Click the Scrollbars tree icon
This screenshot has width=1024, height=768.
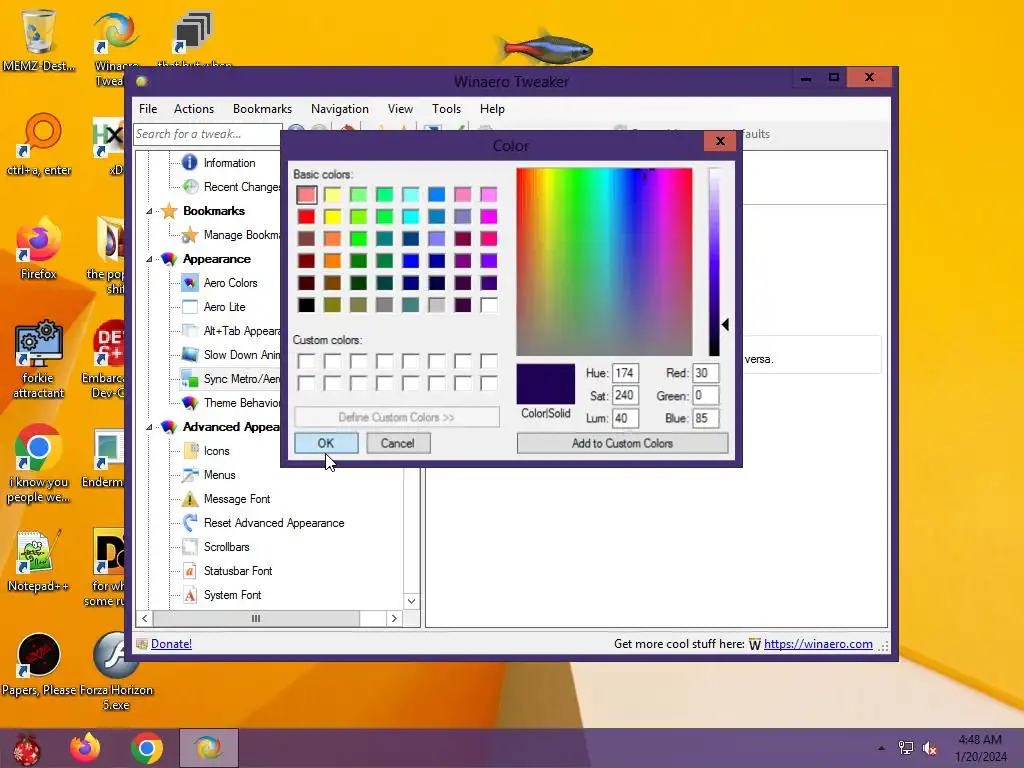(189, 547)
